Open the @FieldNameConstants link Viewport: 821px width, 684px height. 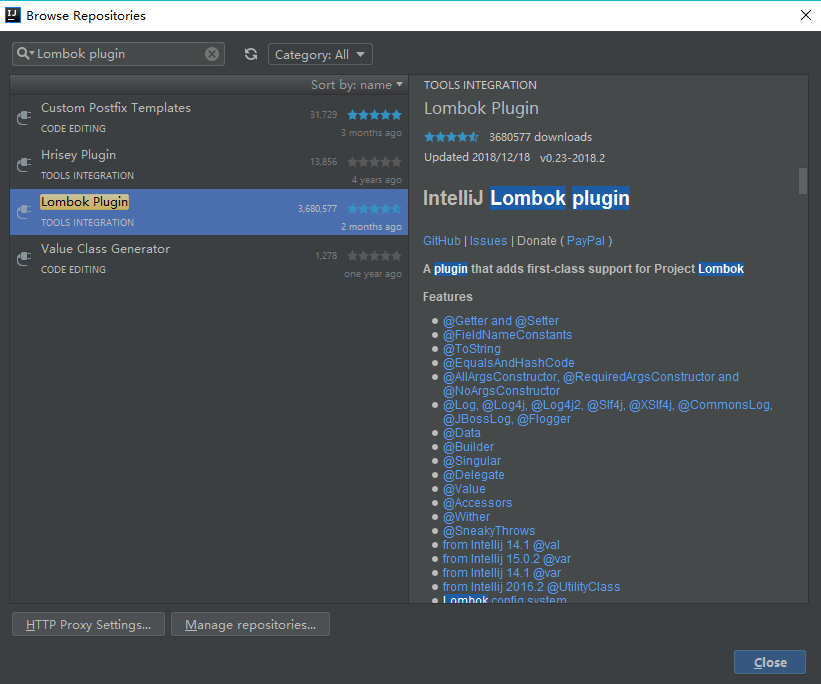pyautogui.click(x=507, y=335)
